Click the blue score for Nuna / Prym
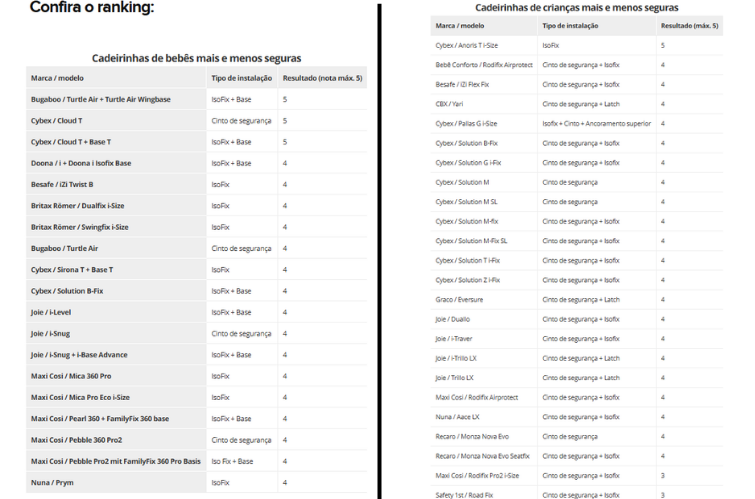The height and width of the screenshot is (499, 755). 285,482
